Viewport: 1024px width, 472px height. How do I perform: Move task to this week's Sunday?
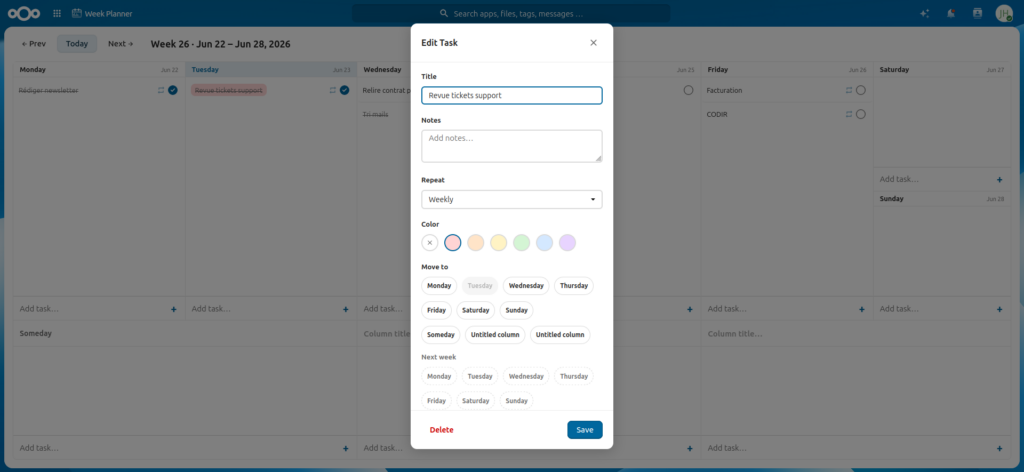pos(517,310)
